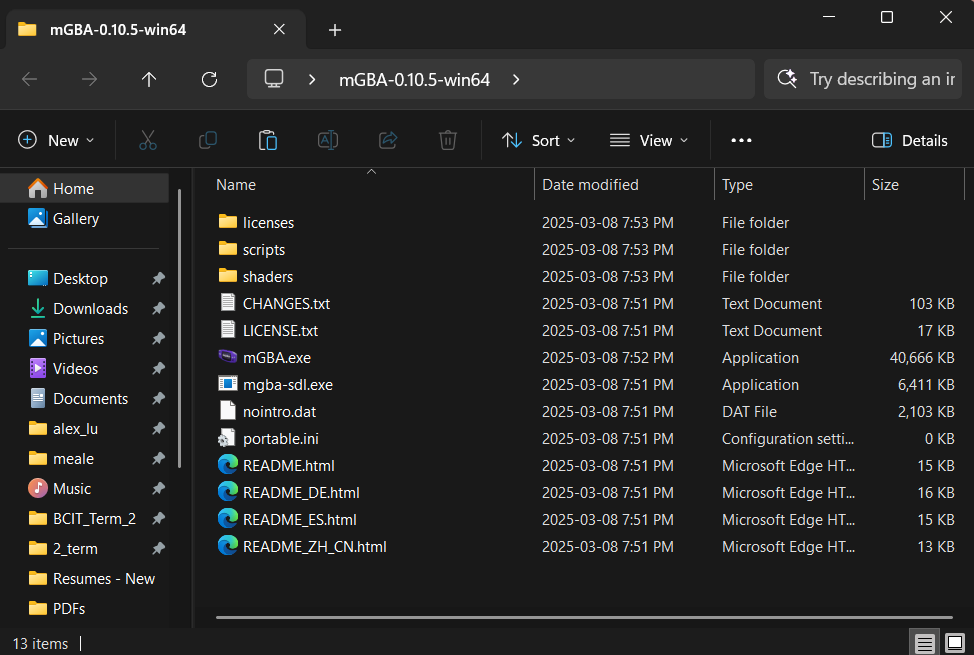Image resolution: width=974 pixels, height=655 pixels.
Task: Refresh the current folder view
Action: pyautogui.click(x=209, y=80)
